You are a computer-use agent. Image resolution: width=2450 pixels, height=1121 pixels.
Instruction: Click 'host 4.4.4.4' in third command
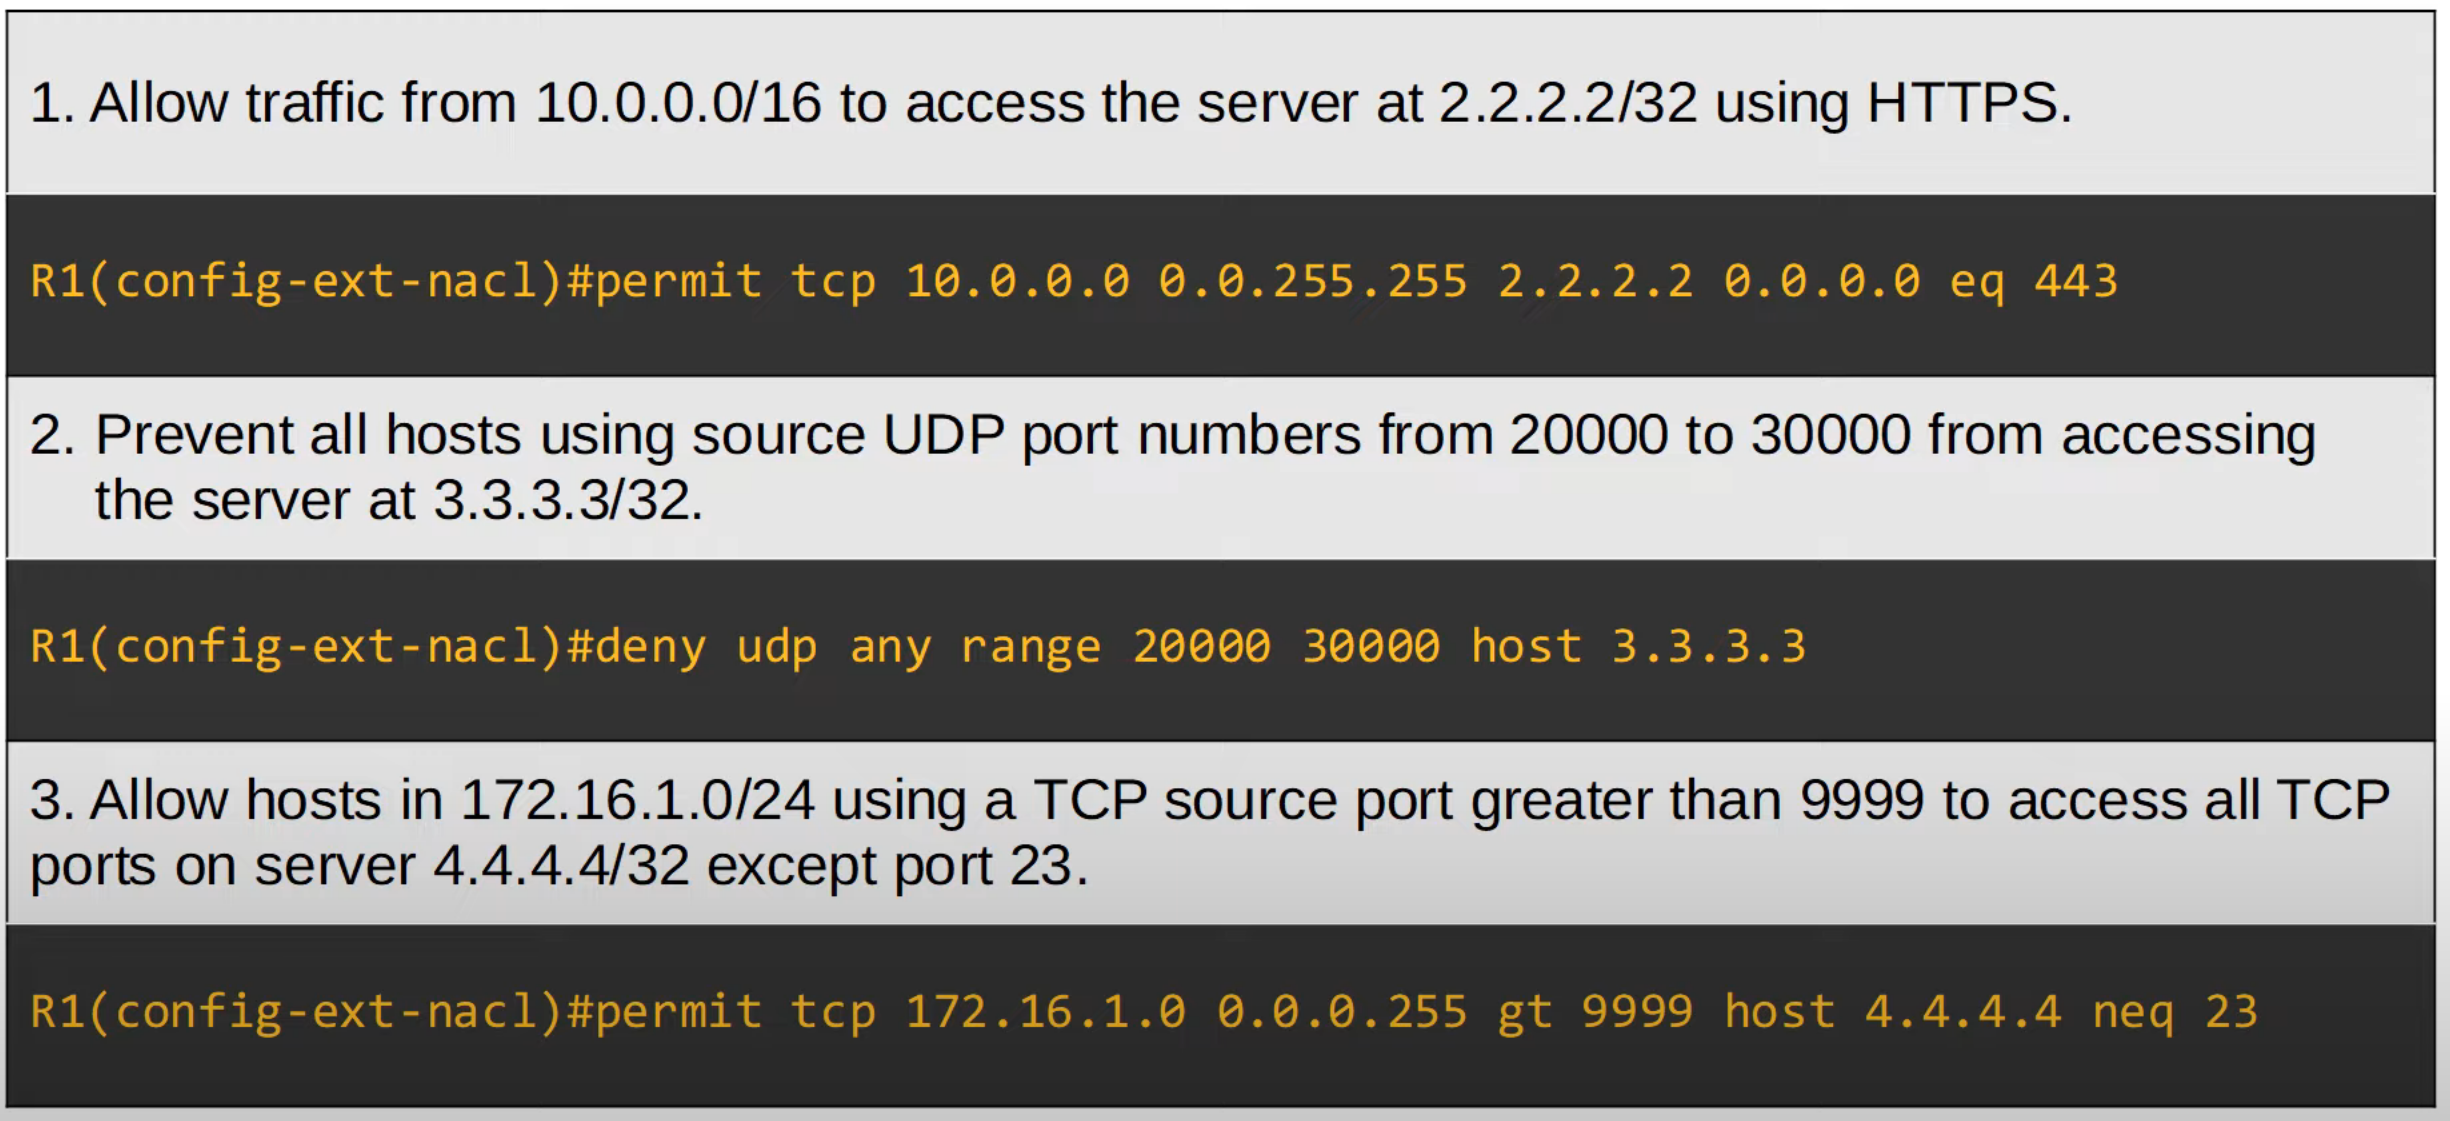point(1892,1011)
